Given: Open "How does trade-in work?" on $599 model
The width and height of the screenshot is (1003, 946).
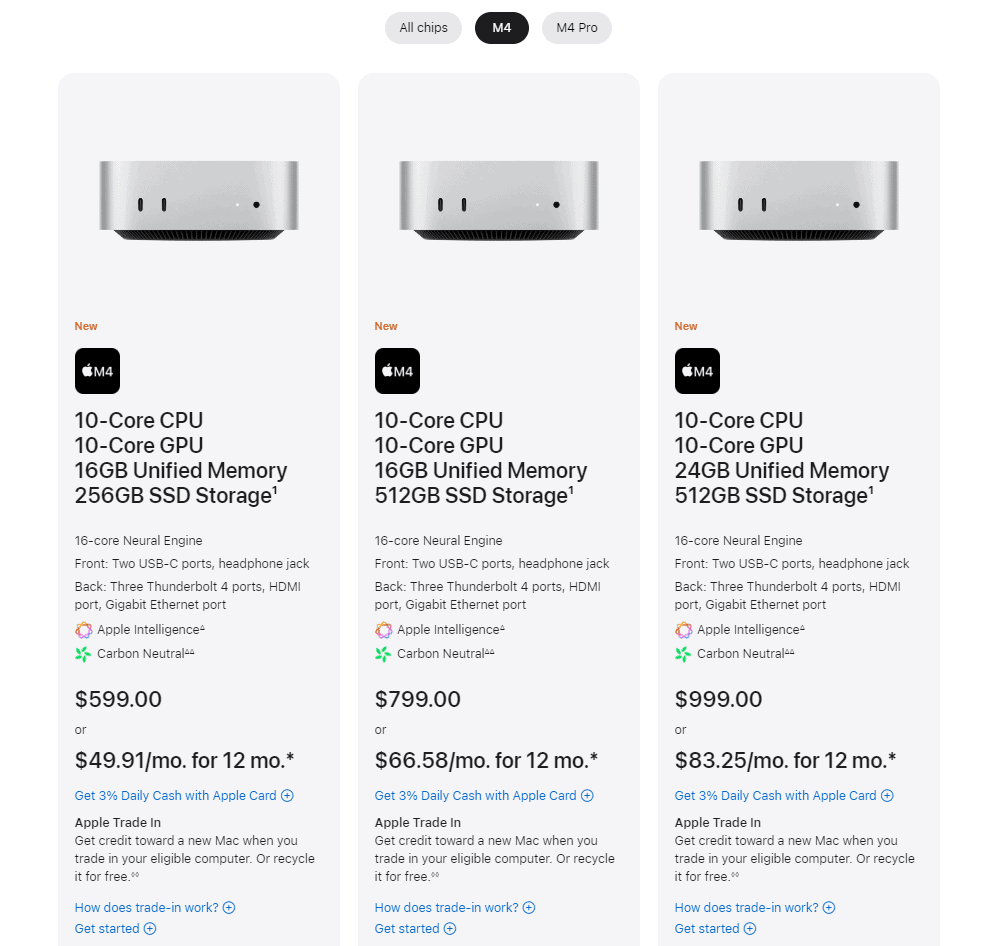Looking at the screenshot, I should click(x=154, y=908).
